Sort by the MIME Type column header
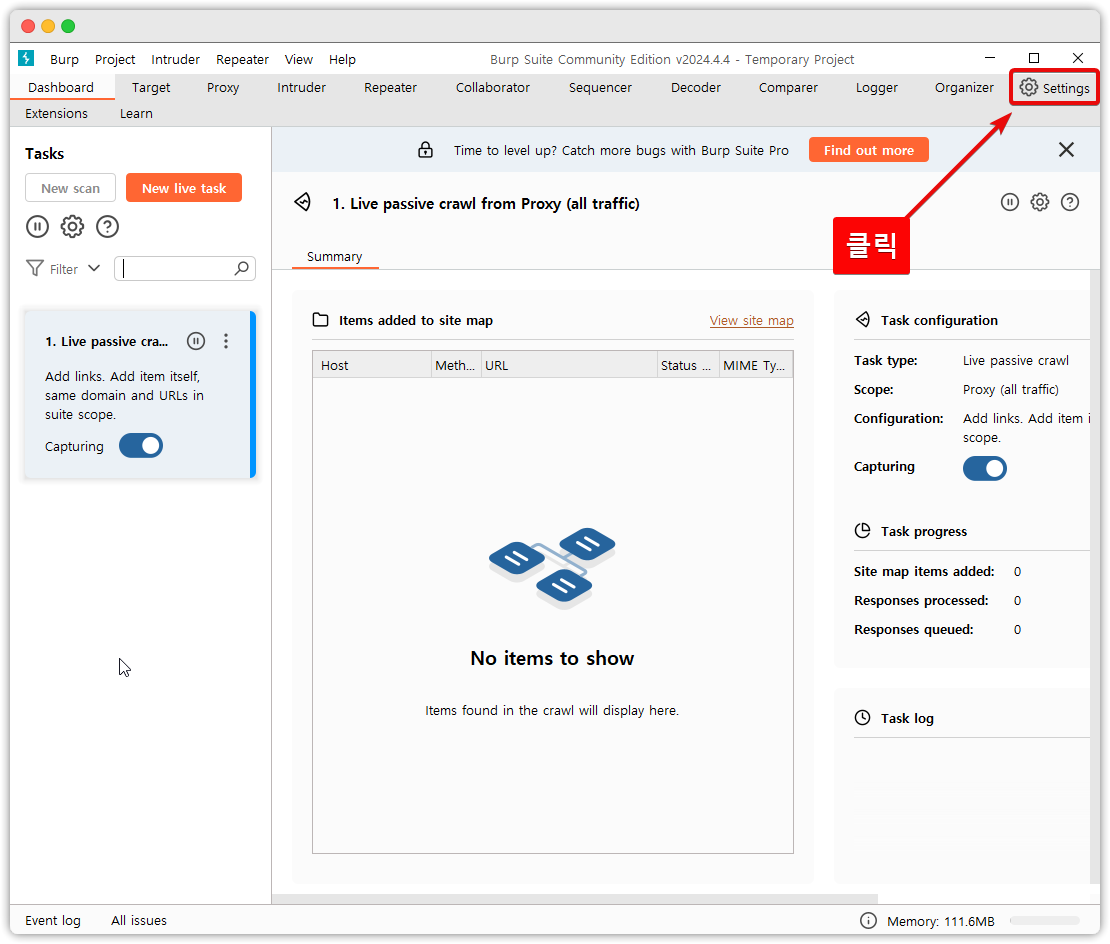The width and height of the screenshot is (1110, 944). (x=756, y=365)
